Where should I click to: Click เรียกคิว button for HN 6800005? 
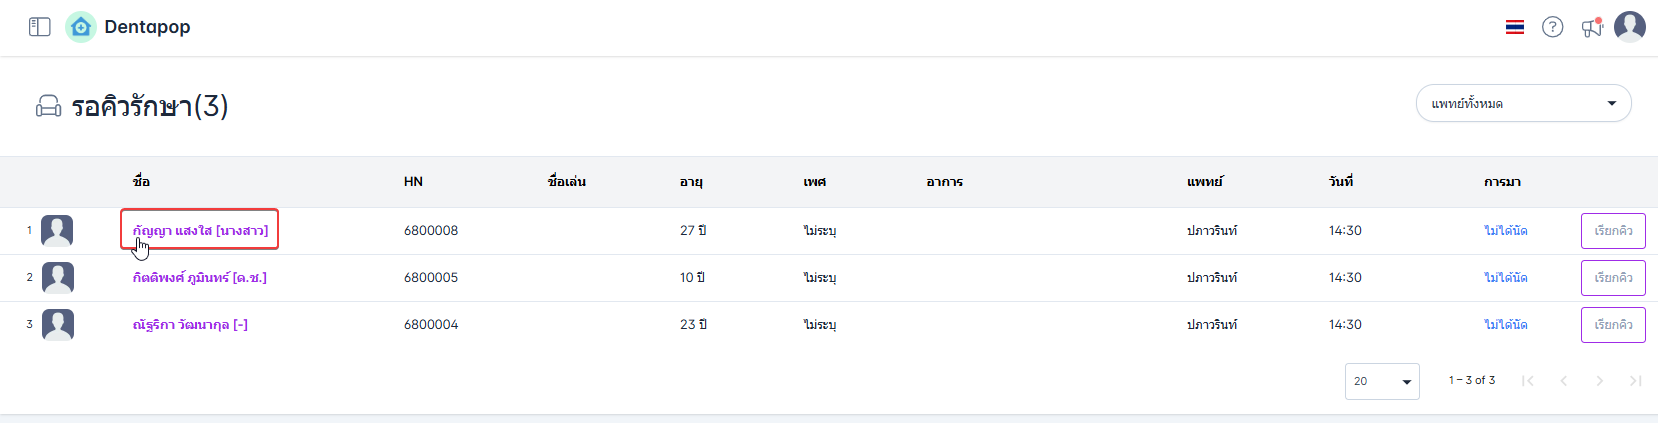1613,278
